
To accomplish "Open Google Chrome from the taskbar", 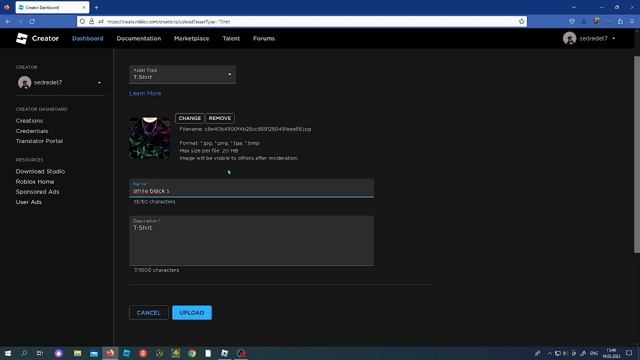I will 192,353.
